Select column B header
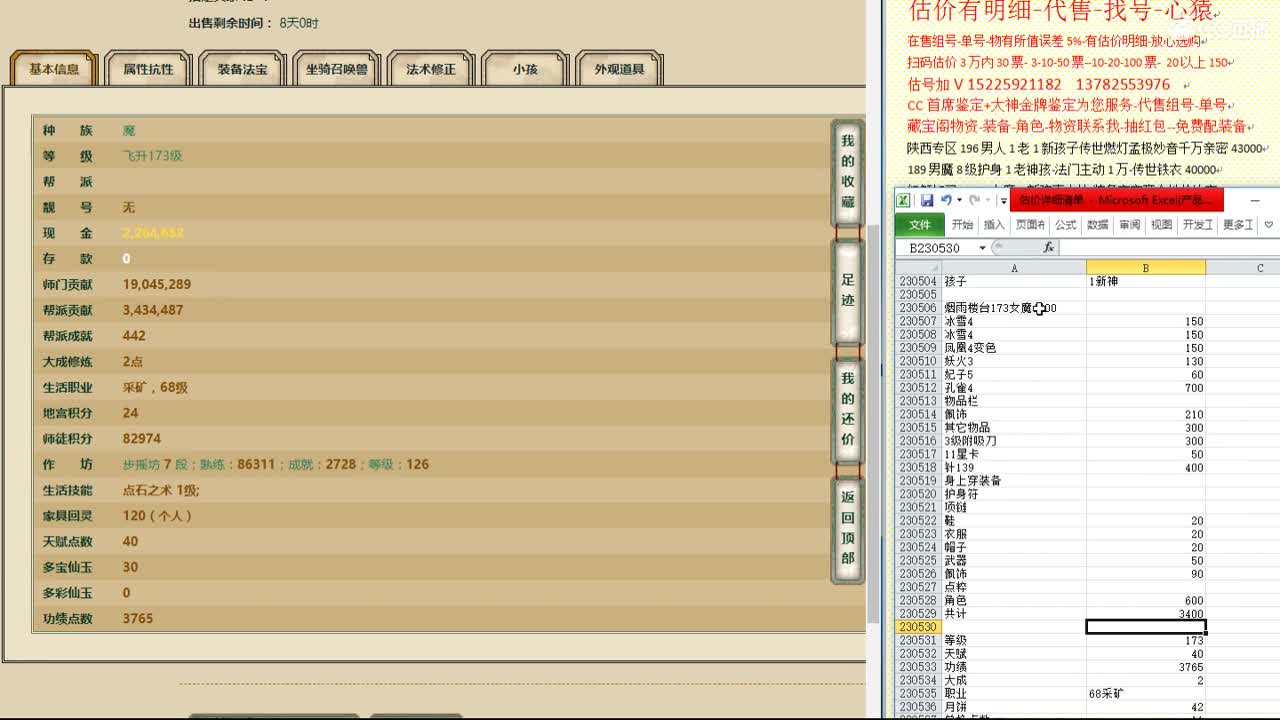This screenshot has height=720, width=1280. coord(1146,267)
